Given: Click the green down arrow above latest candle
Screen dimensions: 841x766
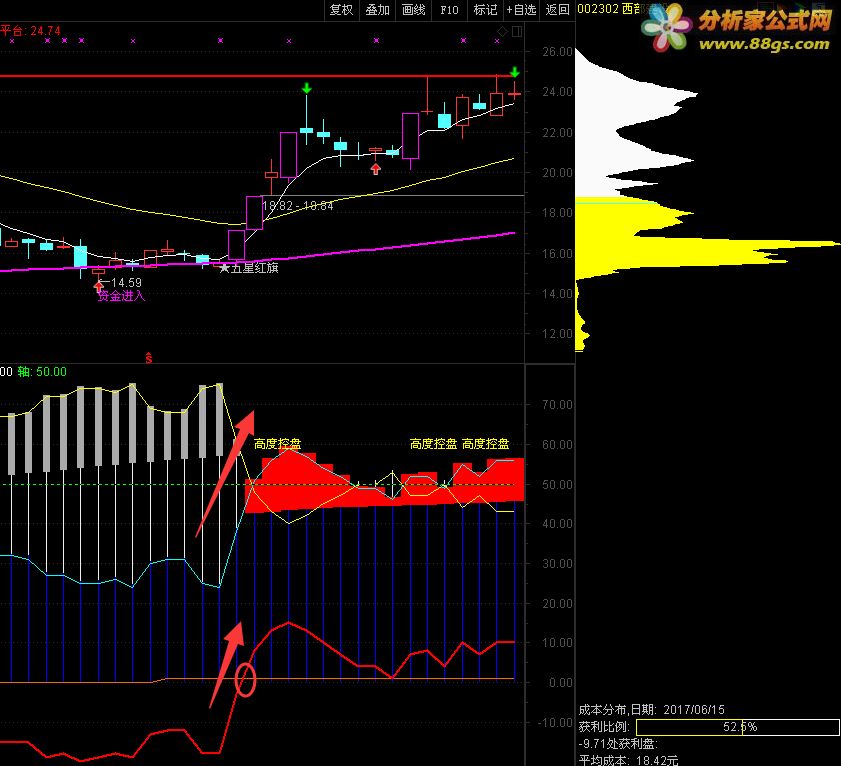Looking at the screenshot, I should (x=514, y=72).
